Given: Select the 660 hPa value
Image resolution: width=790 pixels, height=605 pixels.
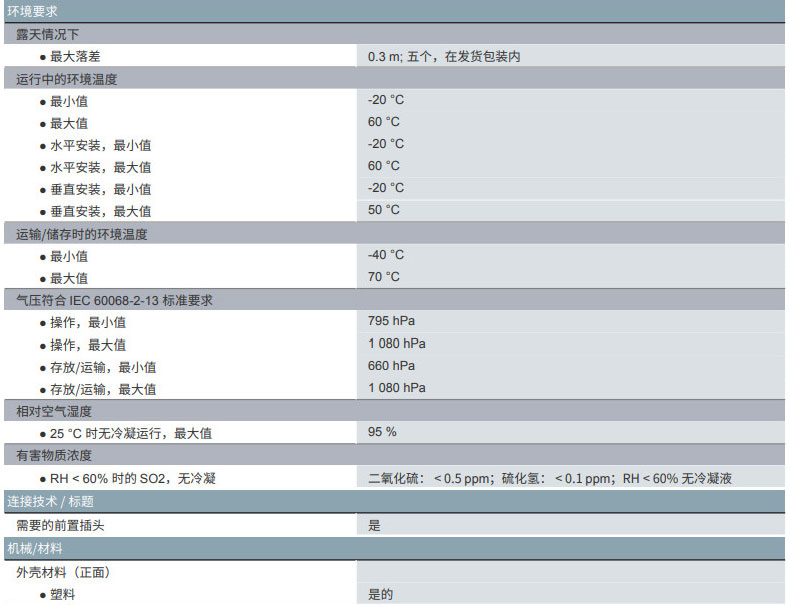Looking at the screenshot, I should point(391,366).
